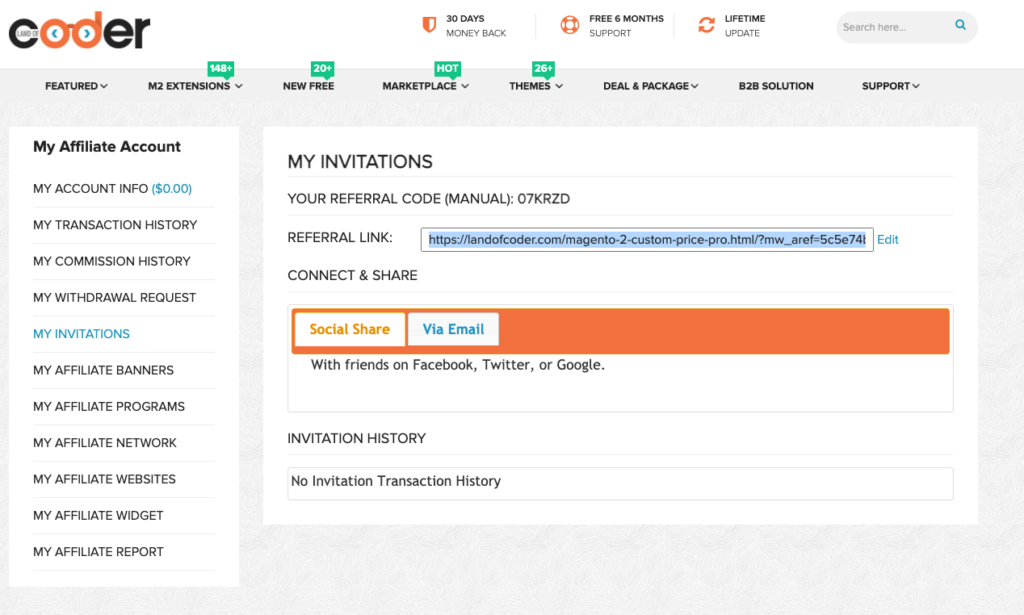Focus the Search here input box
The height and width of the screenshot is (615, 1024).
tap(895, 27)
